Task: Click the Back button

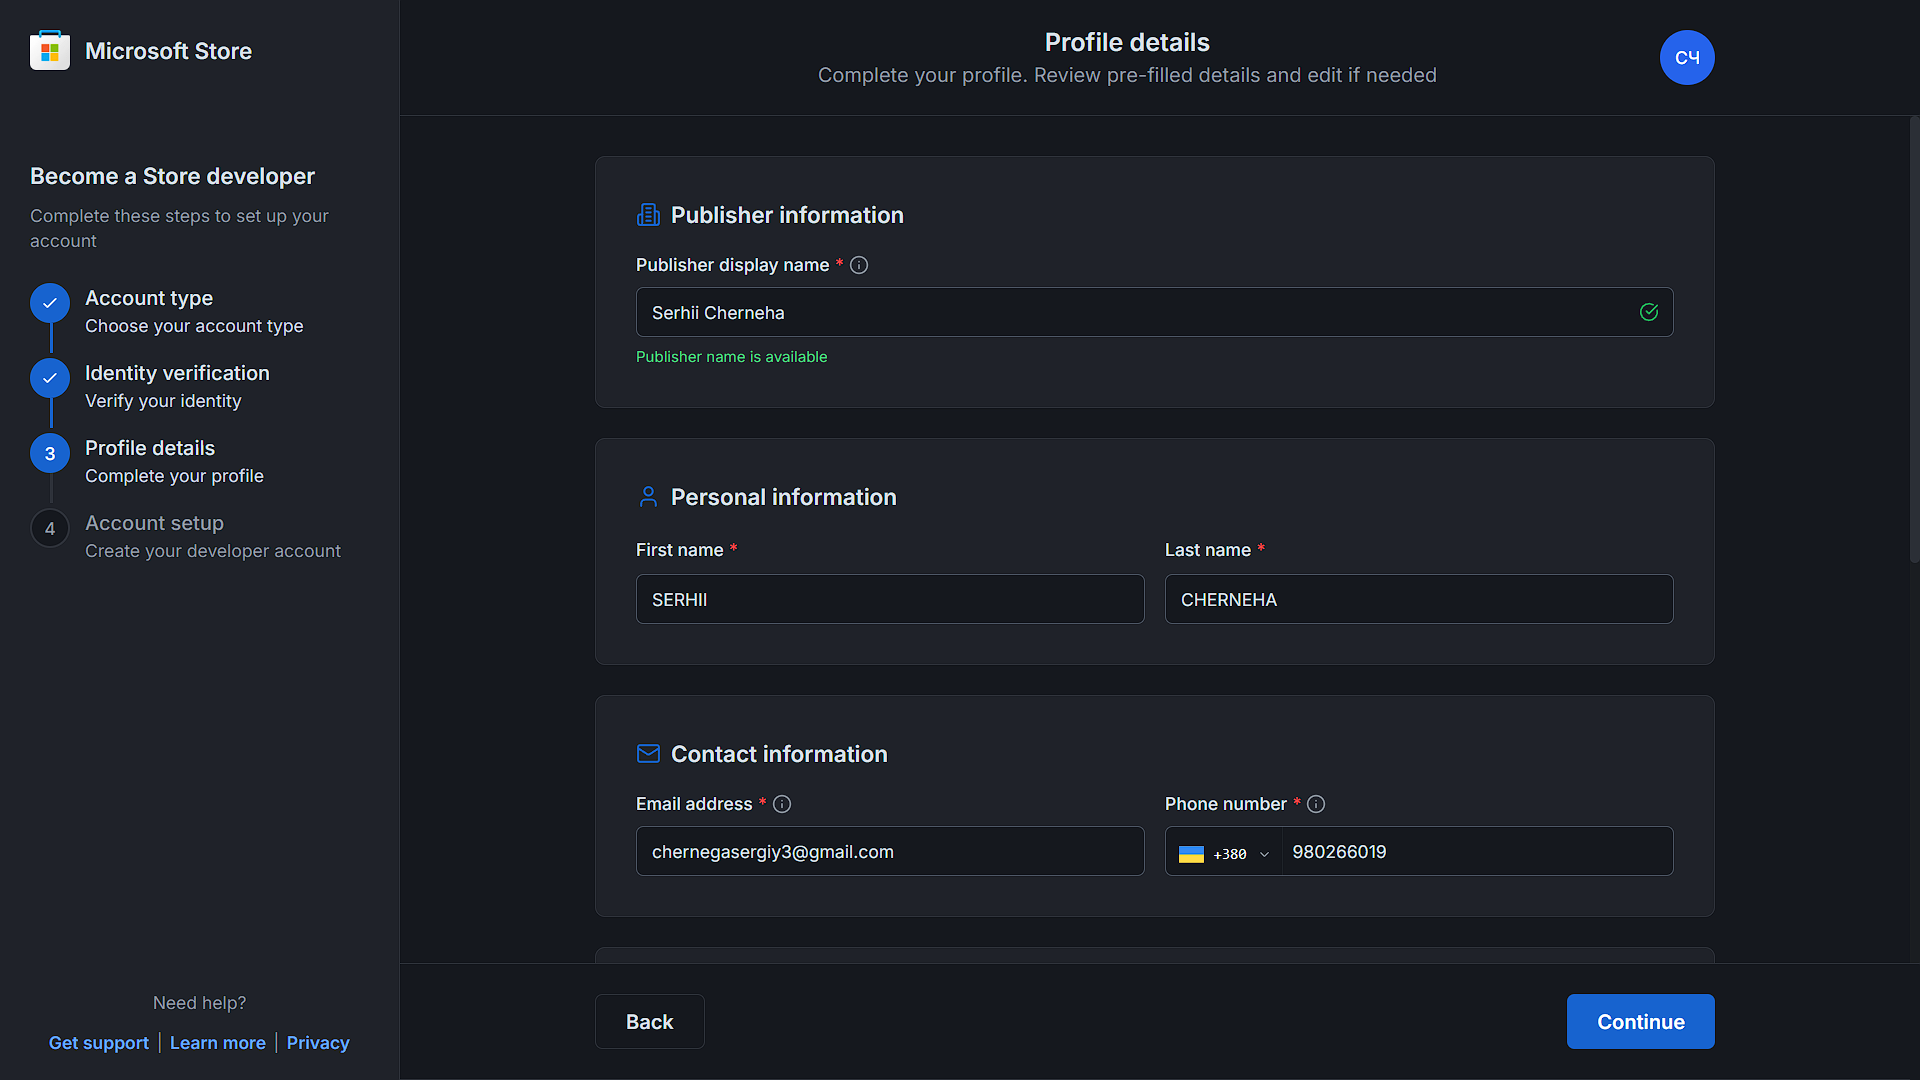Action: pyautogui.click(x=649, y=1021)
